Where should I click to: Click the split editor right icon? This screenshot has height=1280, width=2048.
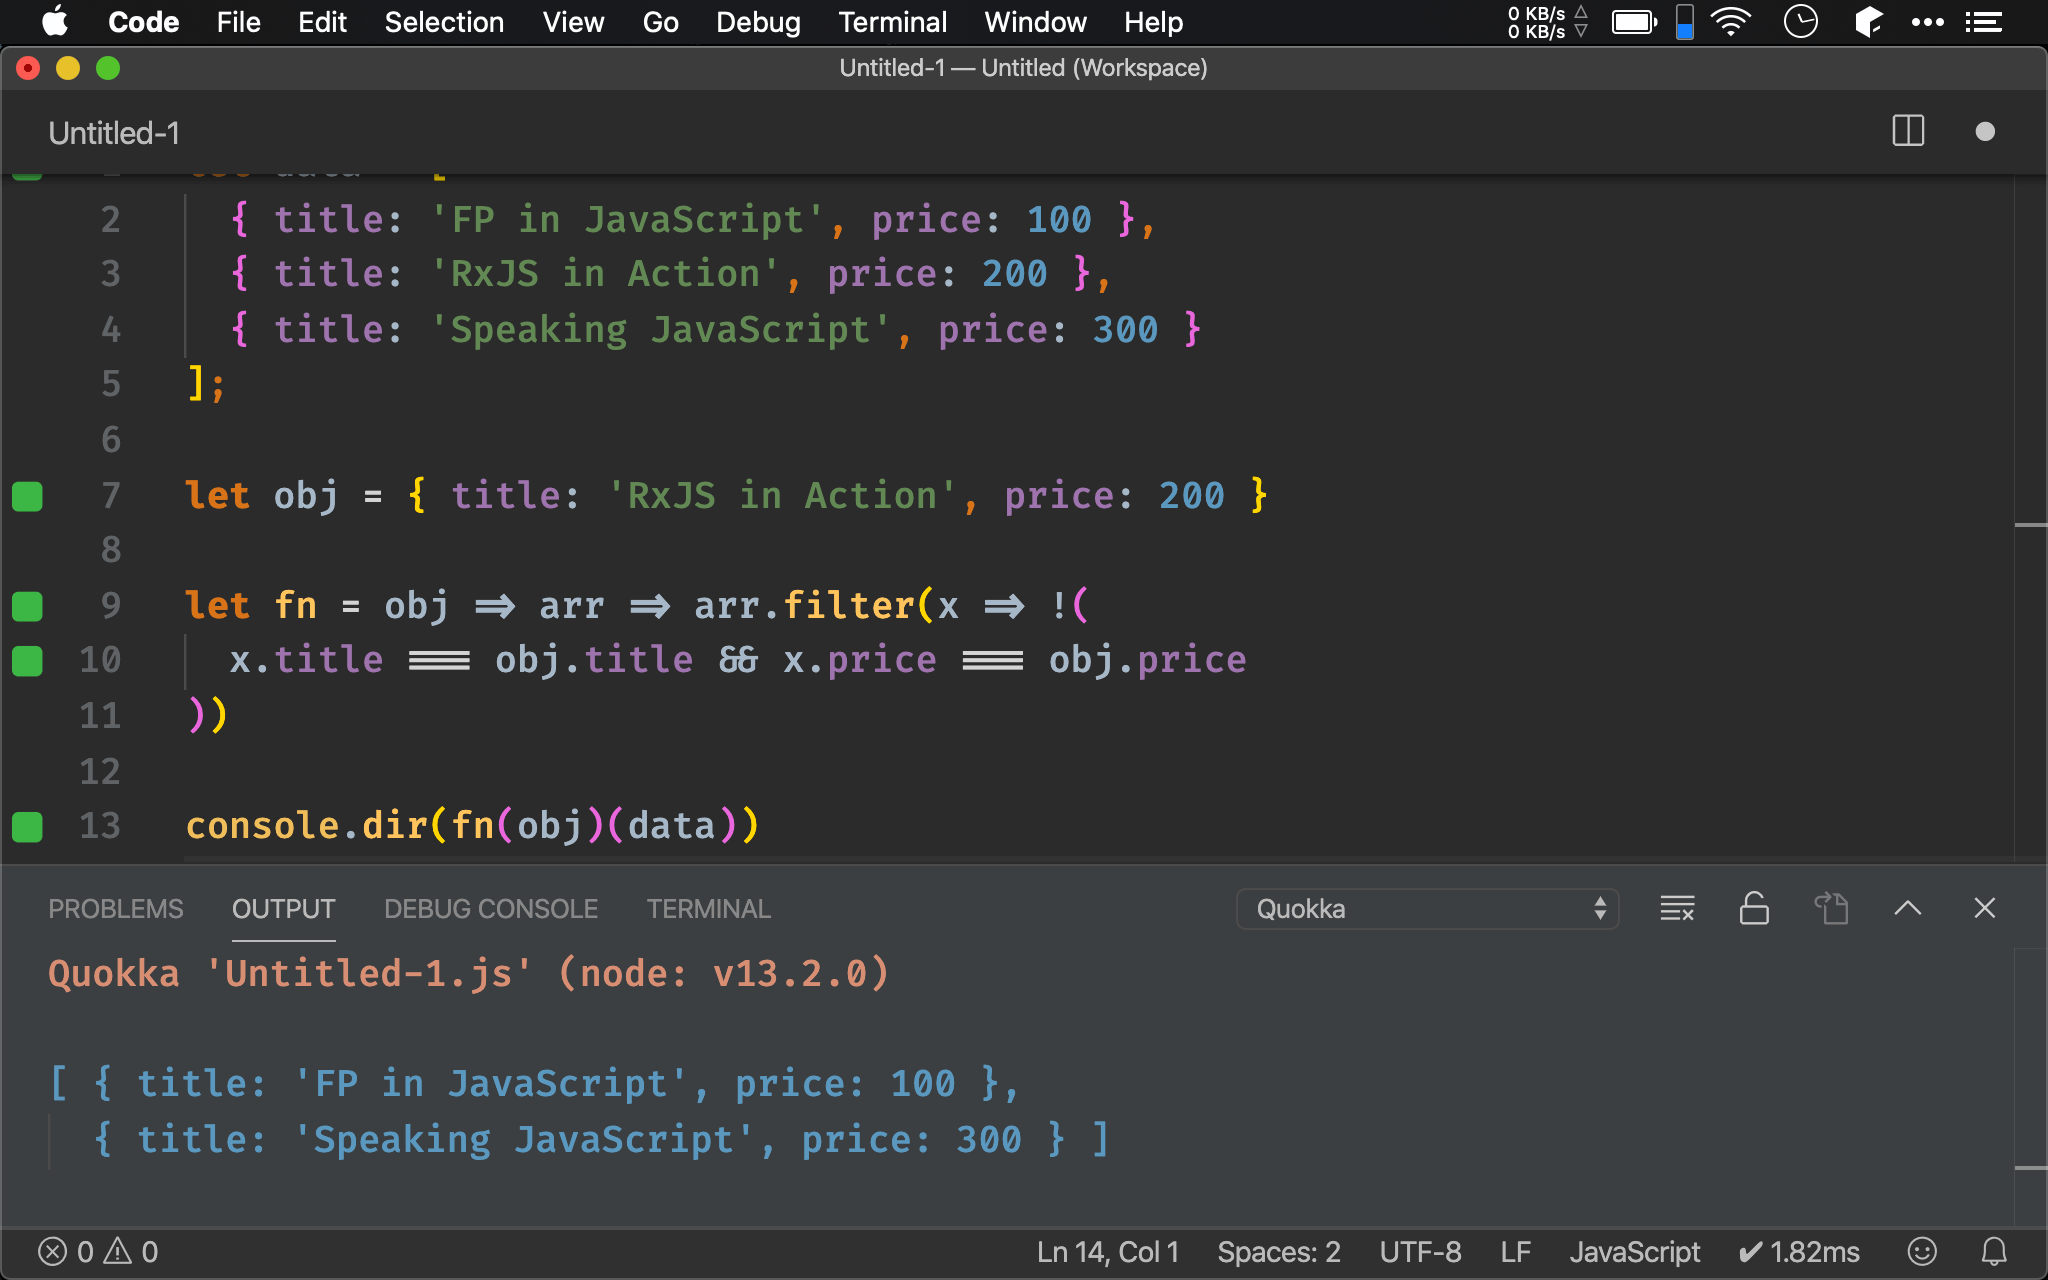pyautogui.click(x=1908, y=131)
